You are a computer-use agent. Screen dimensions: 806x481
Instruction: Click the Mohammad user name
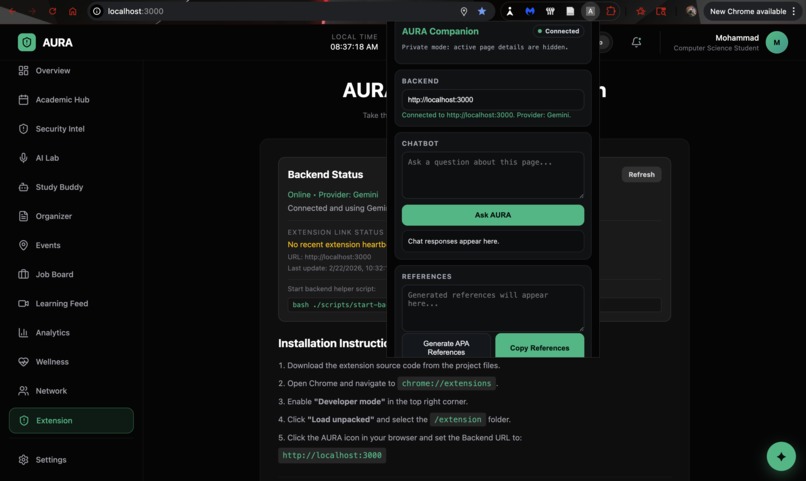tap(737, 38)
